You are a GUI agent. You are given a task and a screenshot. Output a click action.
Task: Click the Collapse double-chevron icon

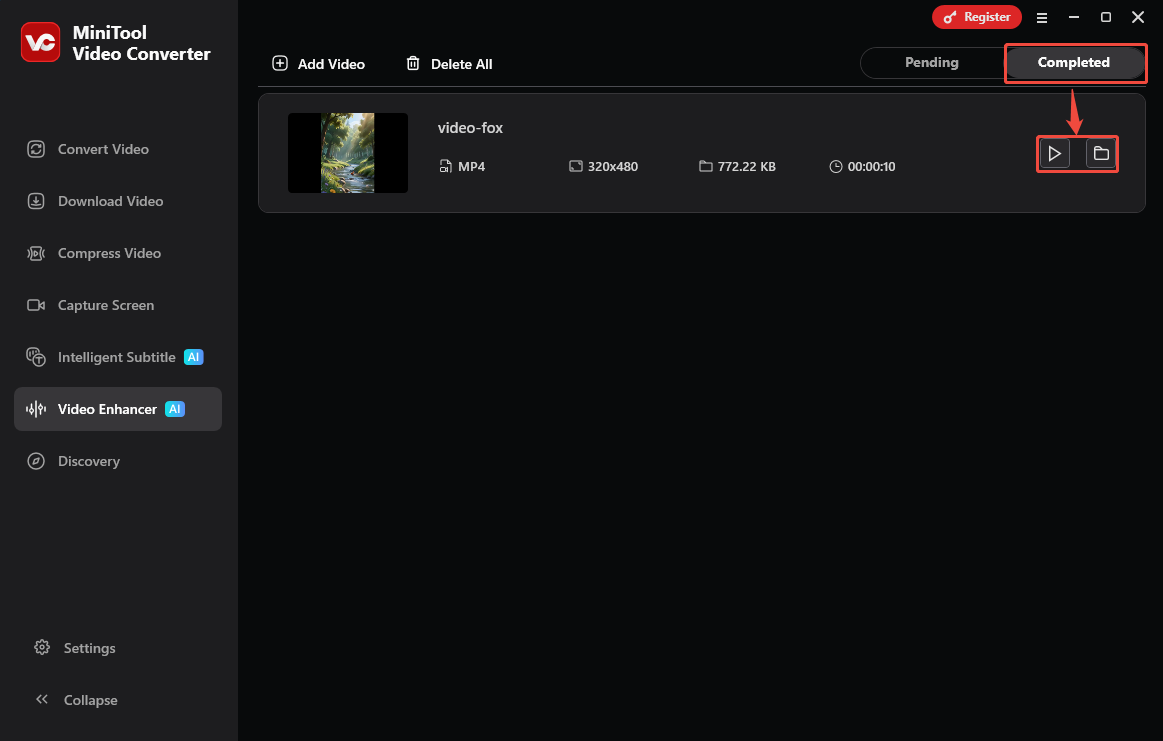pyautogui.click(x=42, y=699)
